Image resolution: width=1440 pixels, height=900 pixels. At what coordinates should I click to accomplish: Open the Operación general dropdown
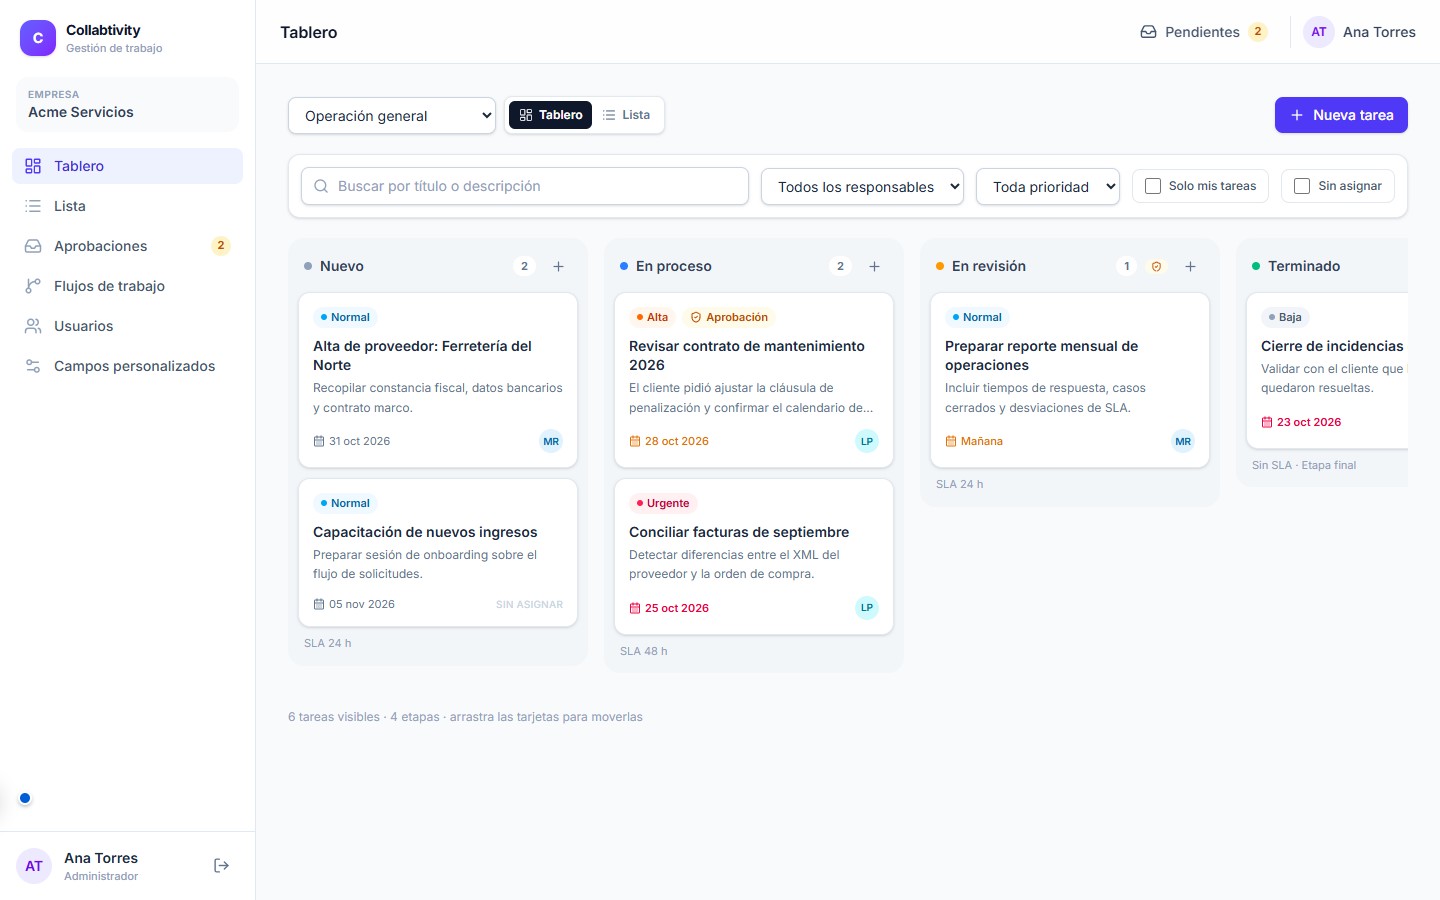click(392, 116)
